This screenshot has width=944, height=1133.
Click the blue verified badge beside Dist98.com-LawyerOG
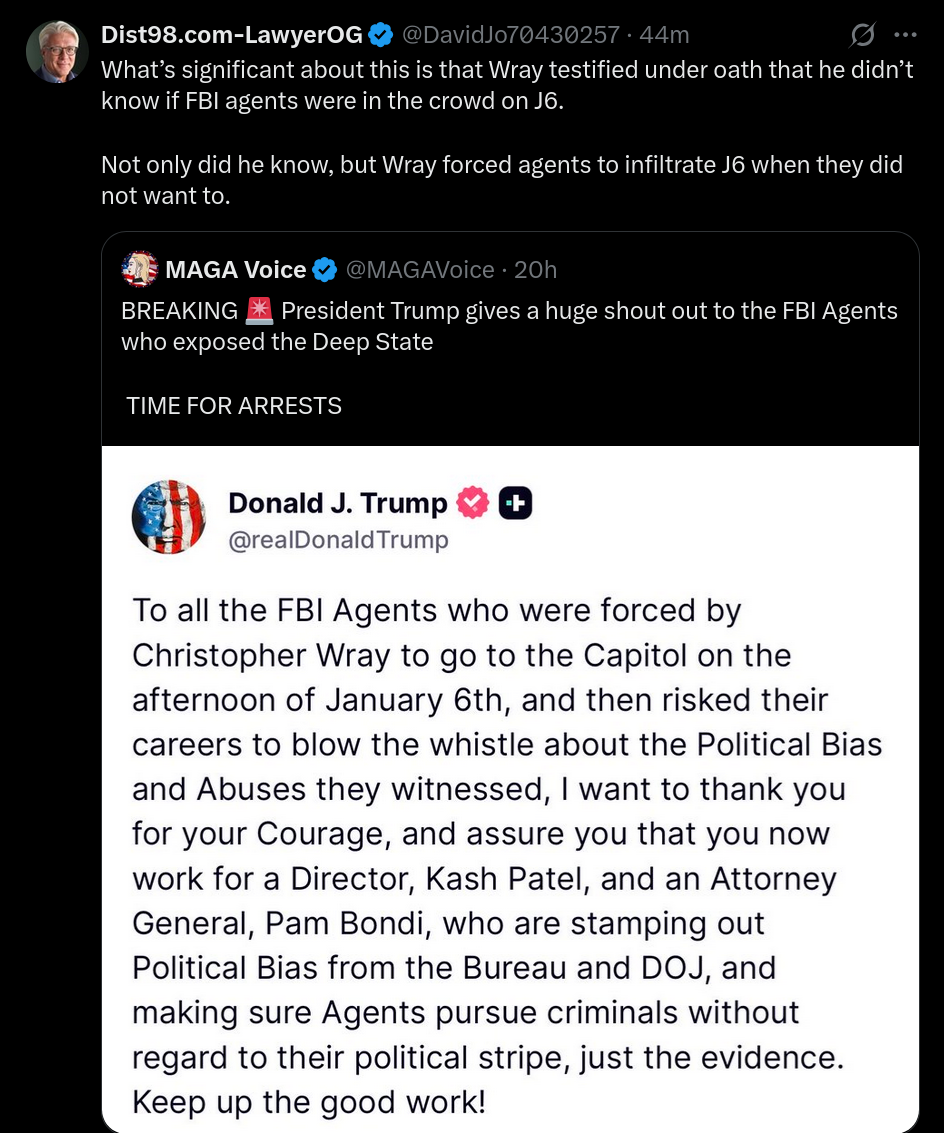(x=380, y=35)
